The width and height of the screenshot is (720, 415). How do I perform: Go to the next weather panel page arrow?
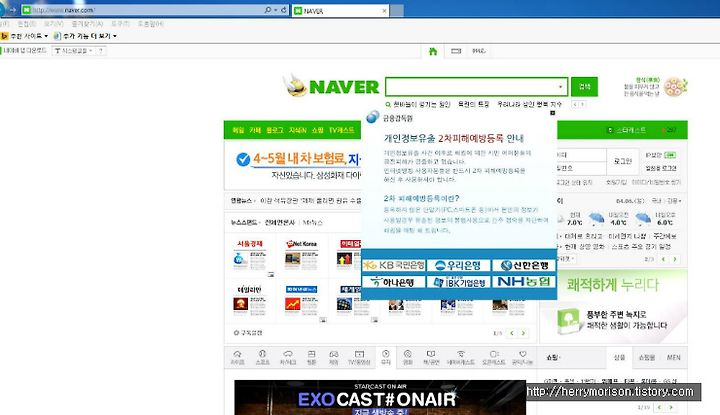(x=675, y=259)
